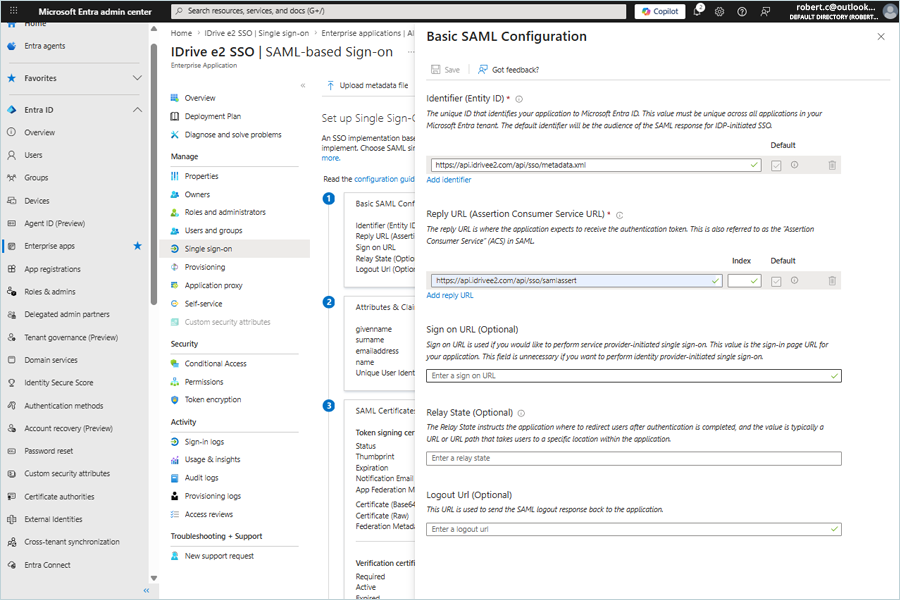
Task: Click the Audit logs icon
Action: coord(174,478)
